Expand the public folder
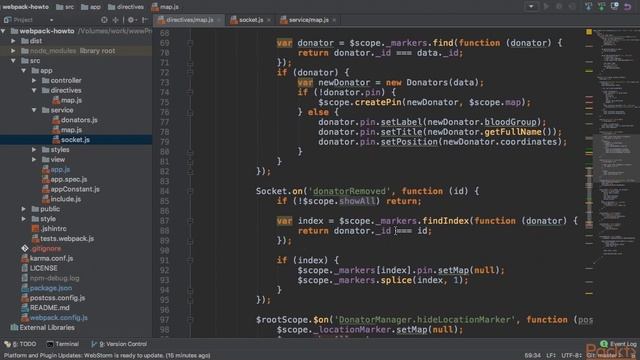 [24, 209]
